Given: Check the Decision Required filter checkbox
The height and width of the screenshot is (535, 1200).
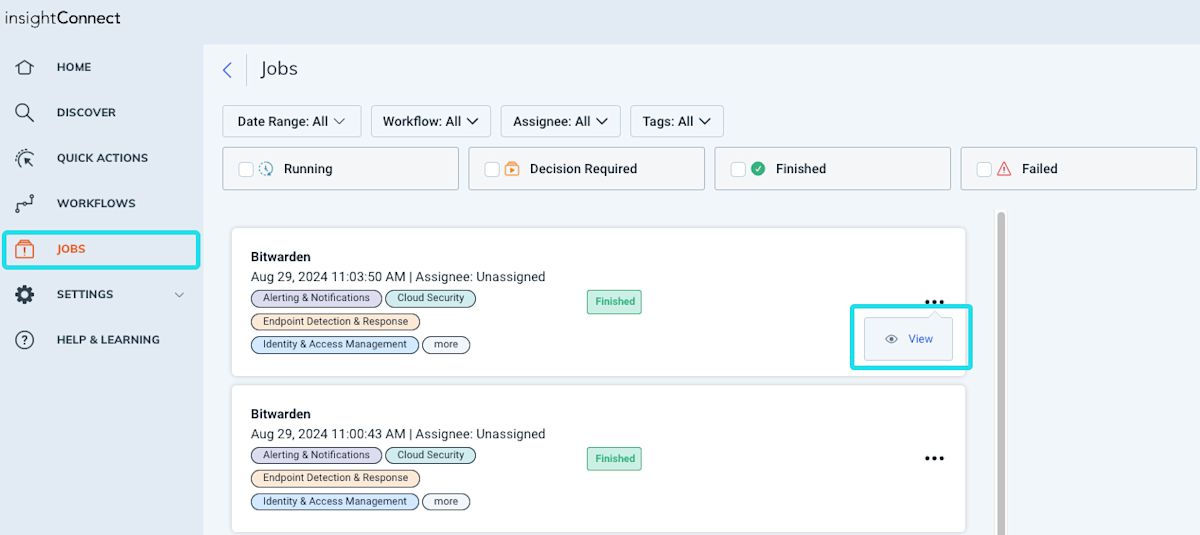Looking at the screenshot, I should pyautogui.click(x=492, y=169).
